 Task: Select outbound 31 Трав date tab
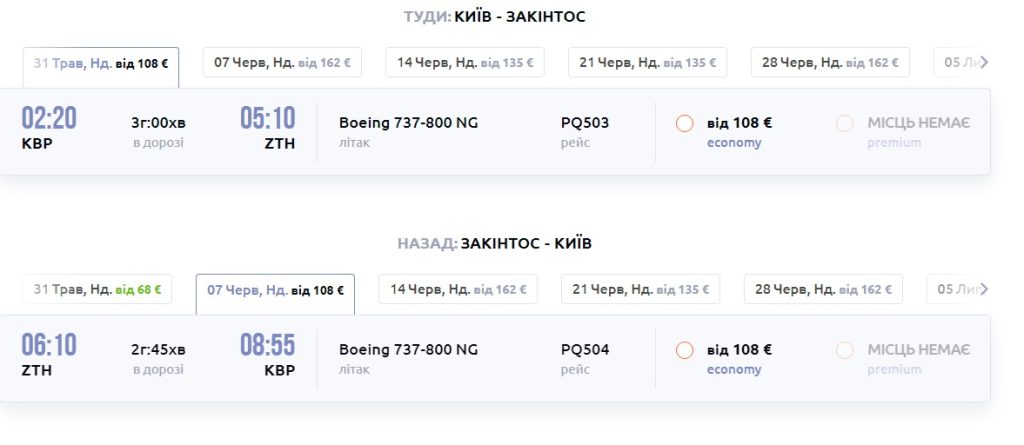click(101, 63)
